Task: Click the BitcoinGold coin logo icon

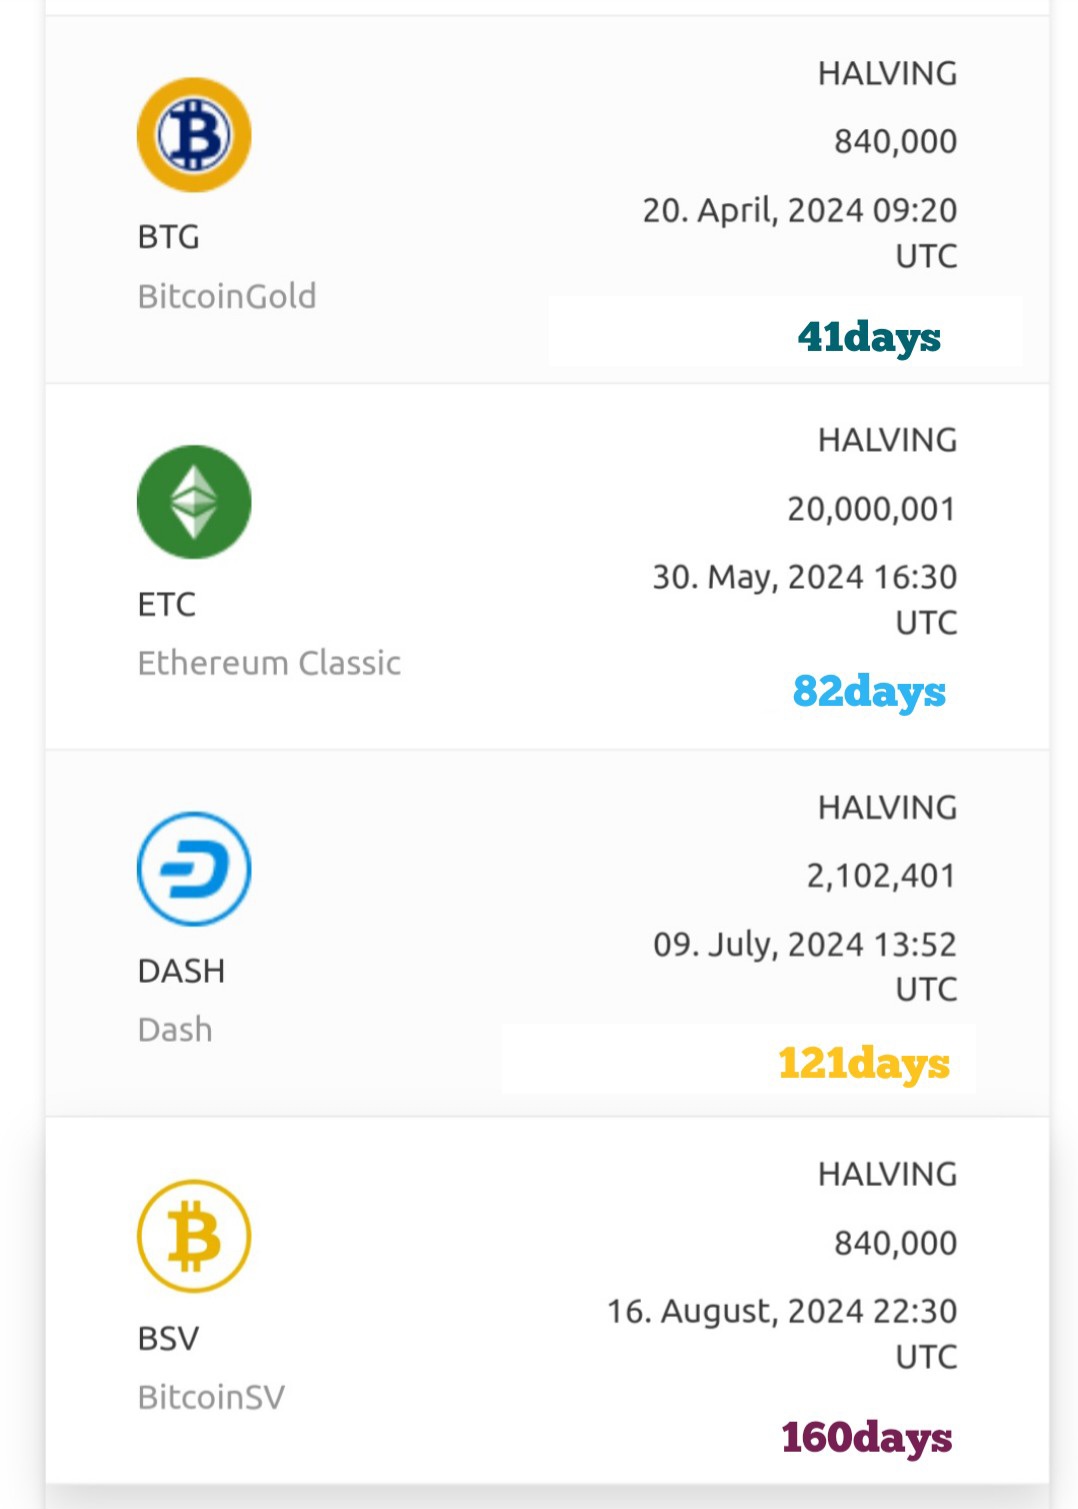Action: coord(194,135)
